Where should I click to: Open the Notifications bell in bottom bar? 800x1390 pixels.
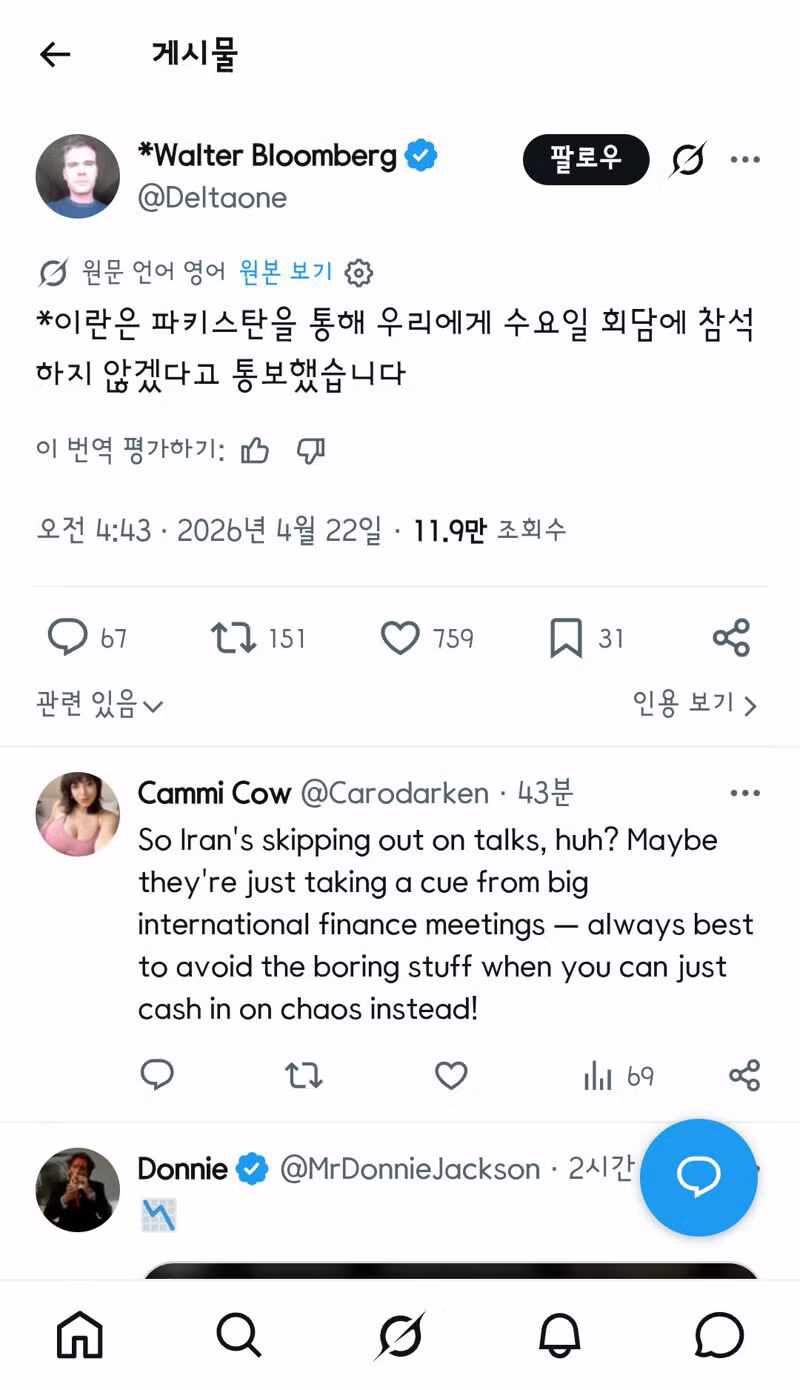(560, 1335)
